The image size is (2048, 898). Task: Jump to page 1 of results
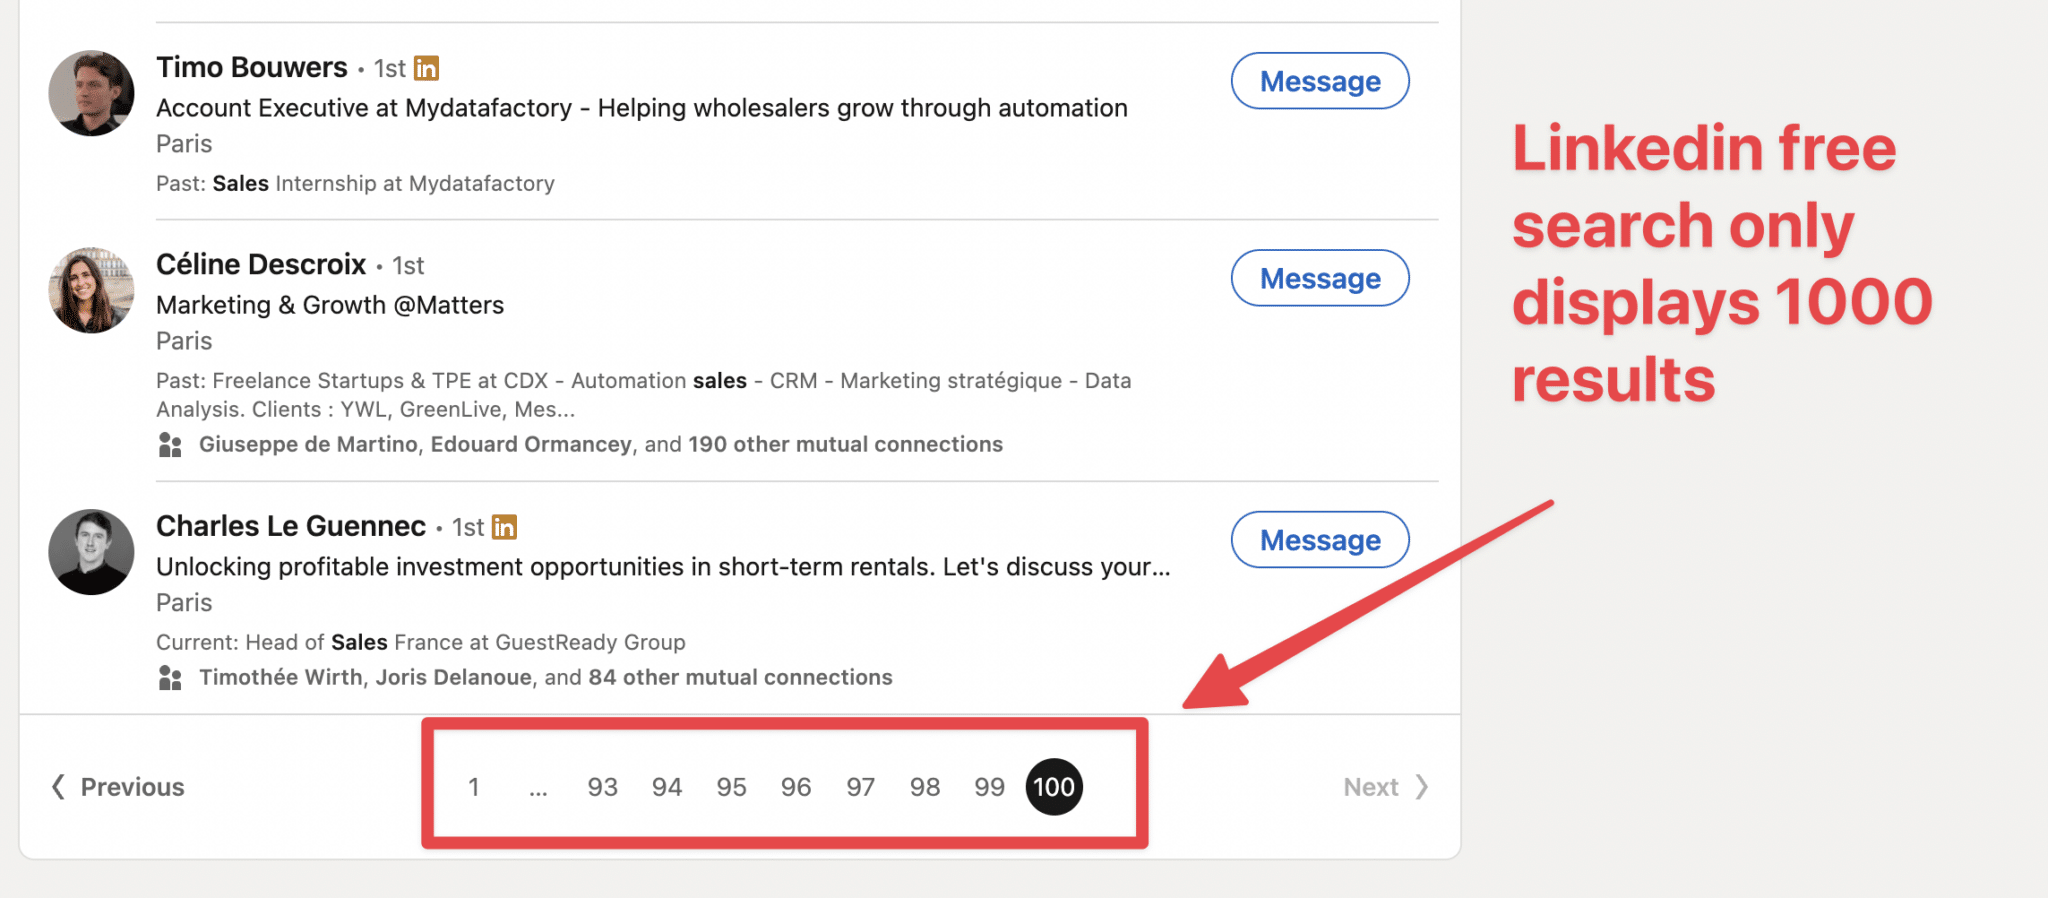[473, 787]
